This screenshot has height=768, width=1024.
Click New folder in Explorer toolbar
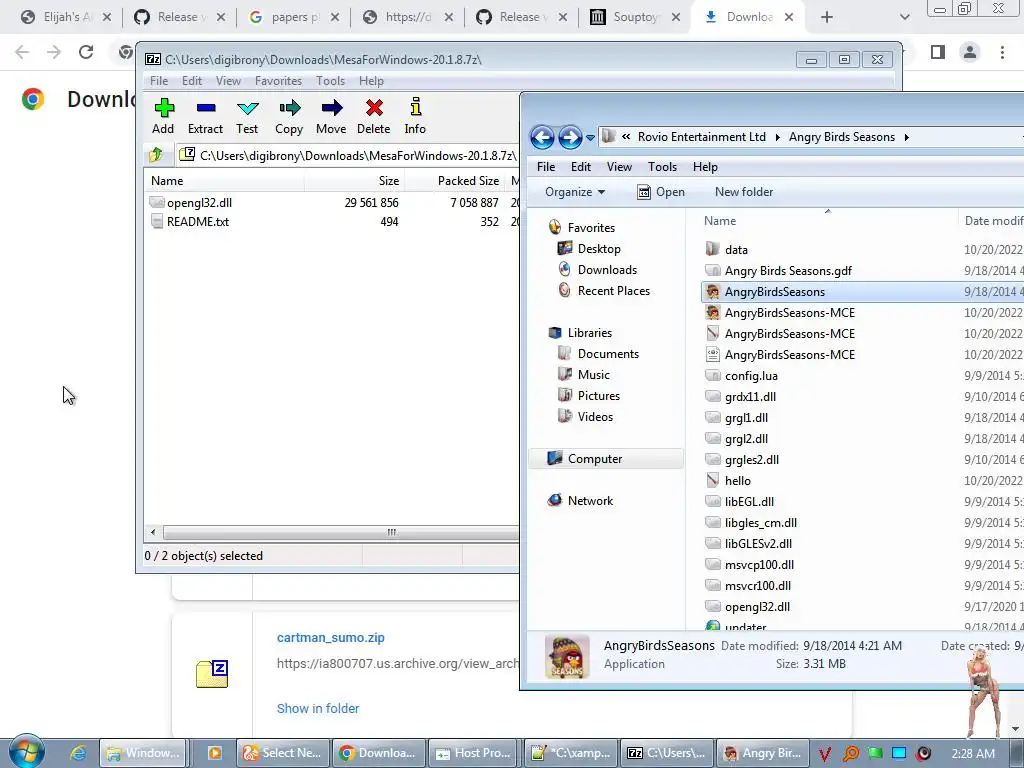pyautogui.click(x=744, y=192)
